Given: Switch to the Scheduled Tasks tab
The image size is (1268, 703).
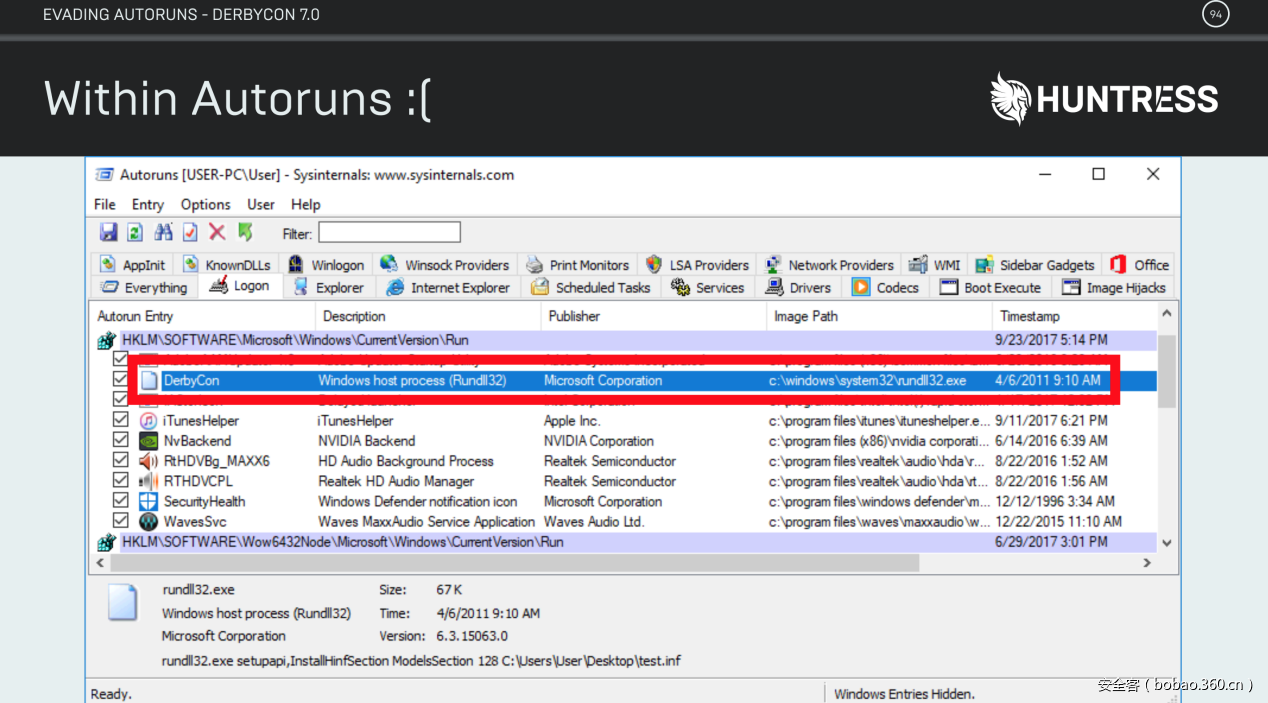Looking at the screenshot, I should click(x=591, y=288).
